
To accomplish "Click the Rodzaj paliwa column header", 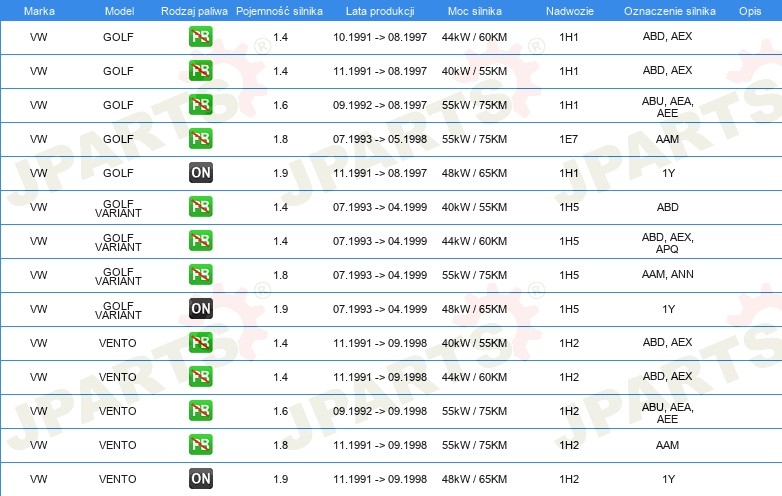I will tap(194, 11).
